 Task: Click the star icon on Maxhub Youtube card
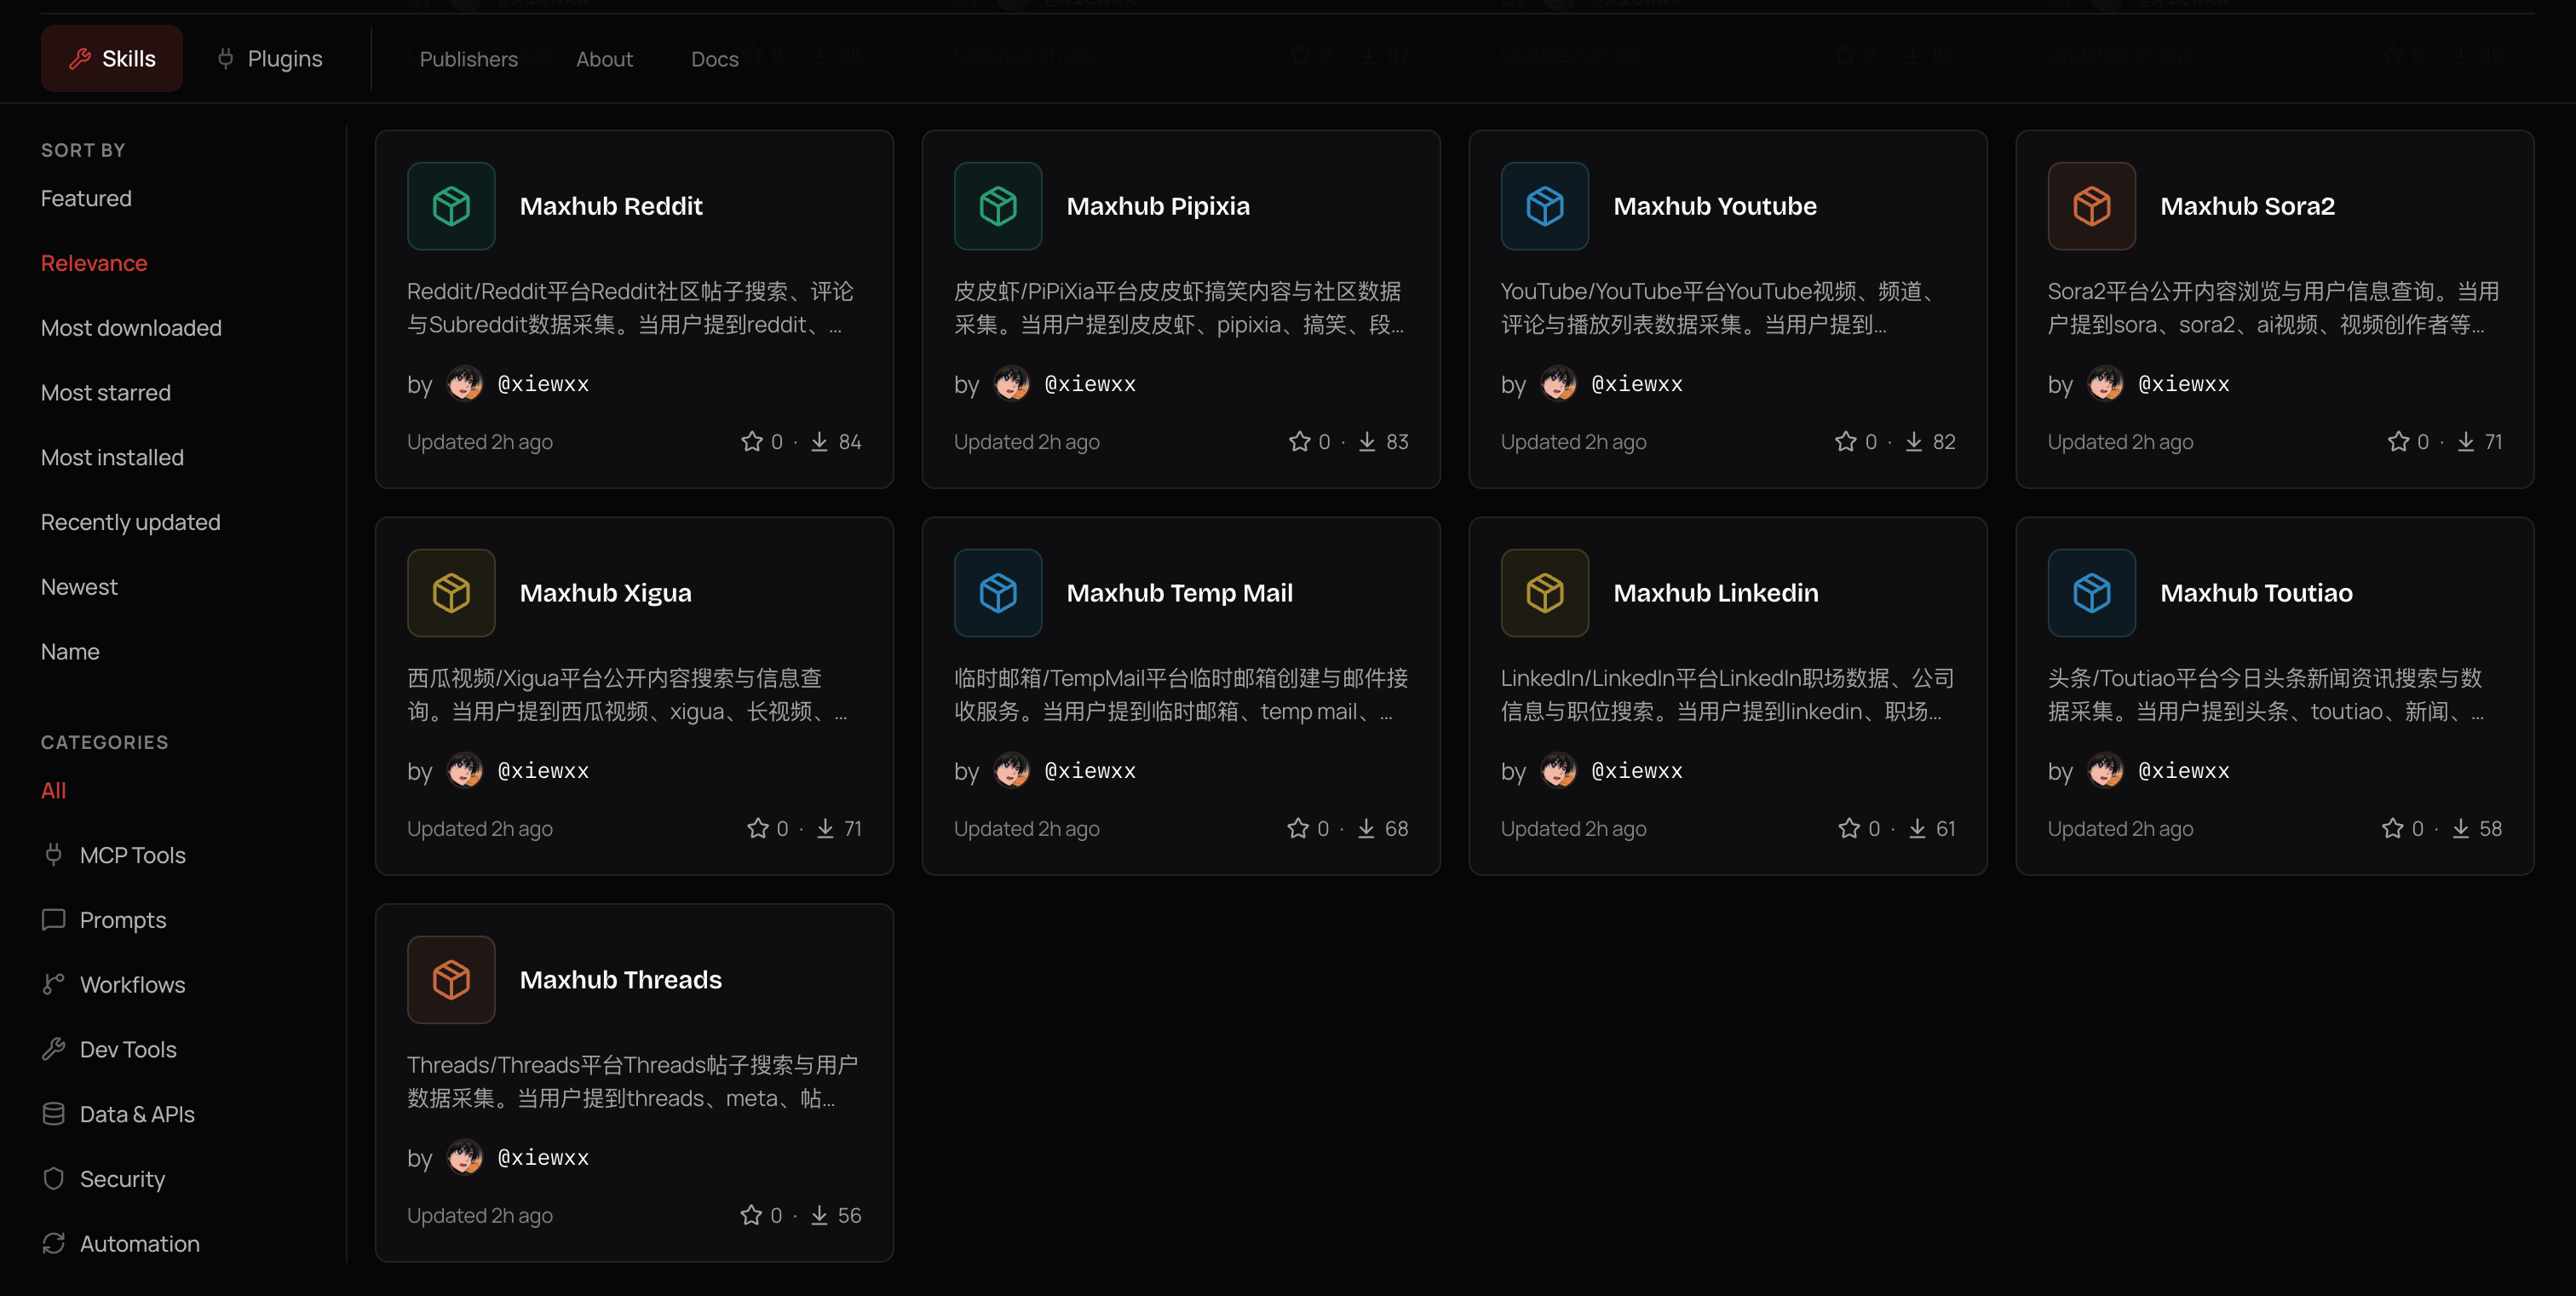1846,441
